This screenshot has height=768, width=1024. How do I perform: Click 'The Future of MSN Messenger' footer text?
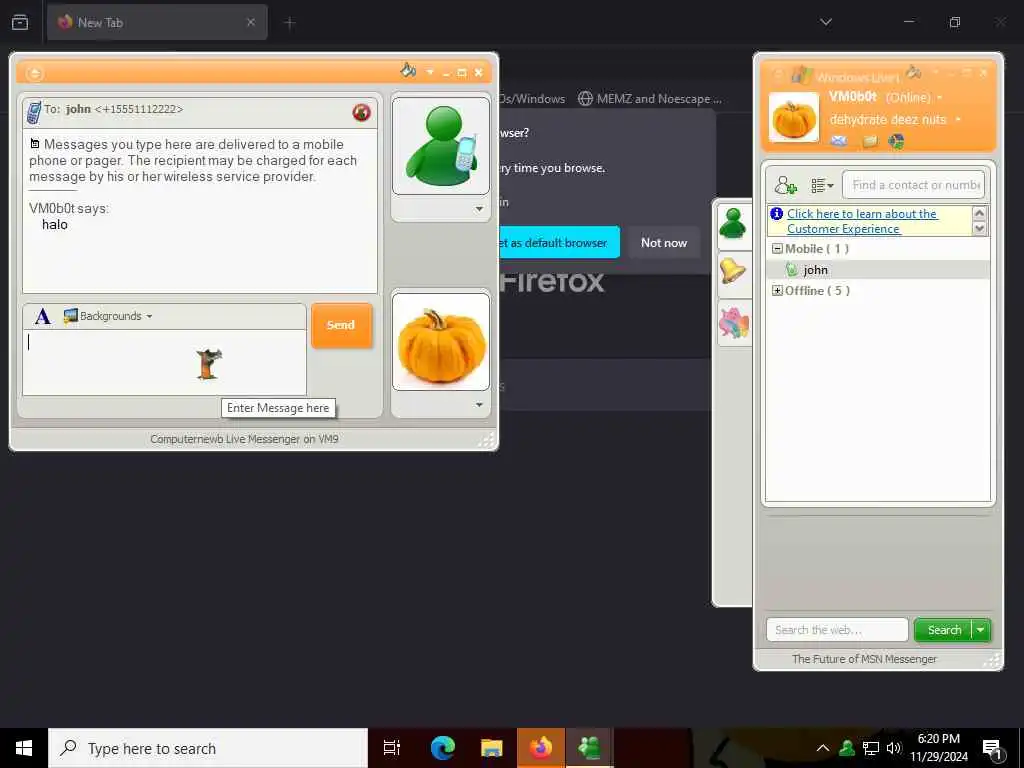click(864, 659)
